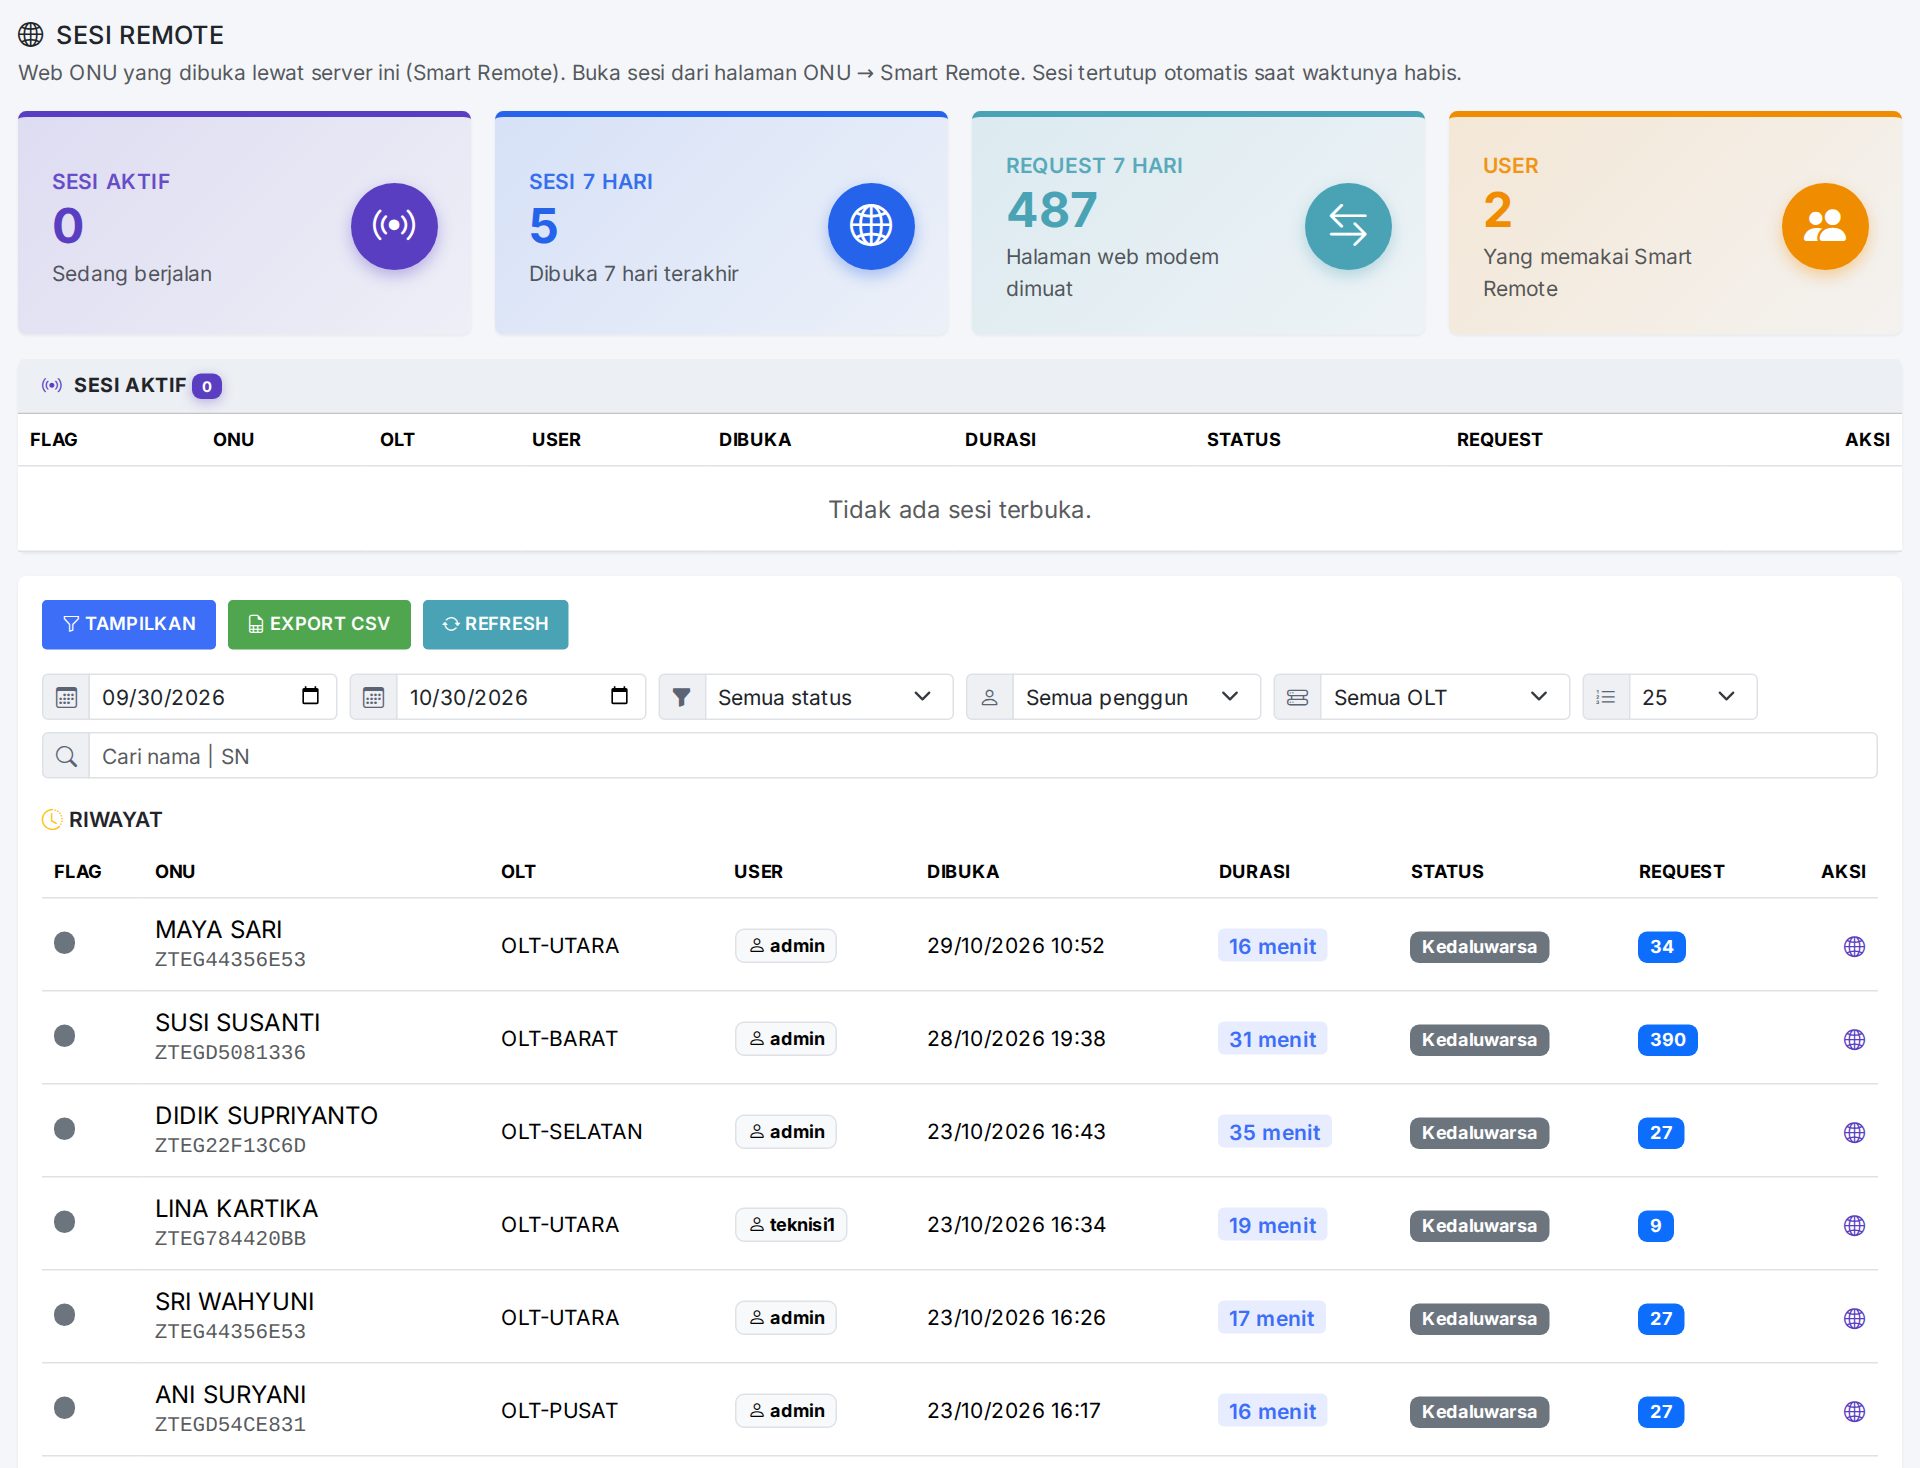Click the REFRESH button
This screenshot has height=1468, width=1920.
pos(496,624)
